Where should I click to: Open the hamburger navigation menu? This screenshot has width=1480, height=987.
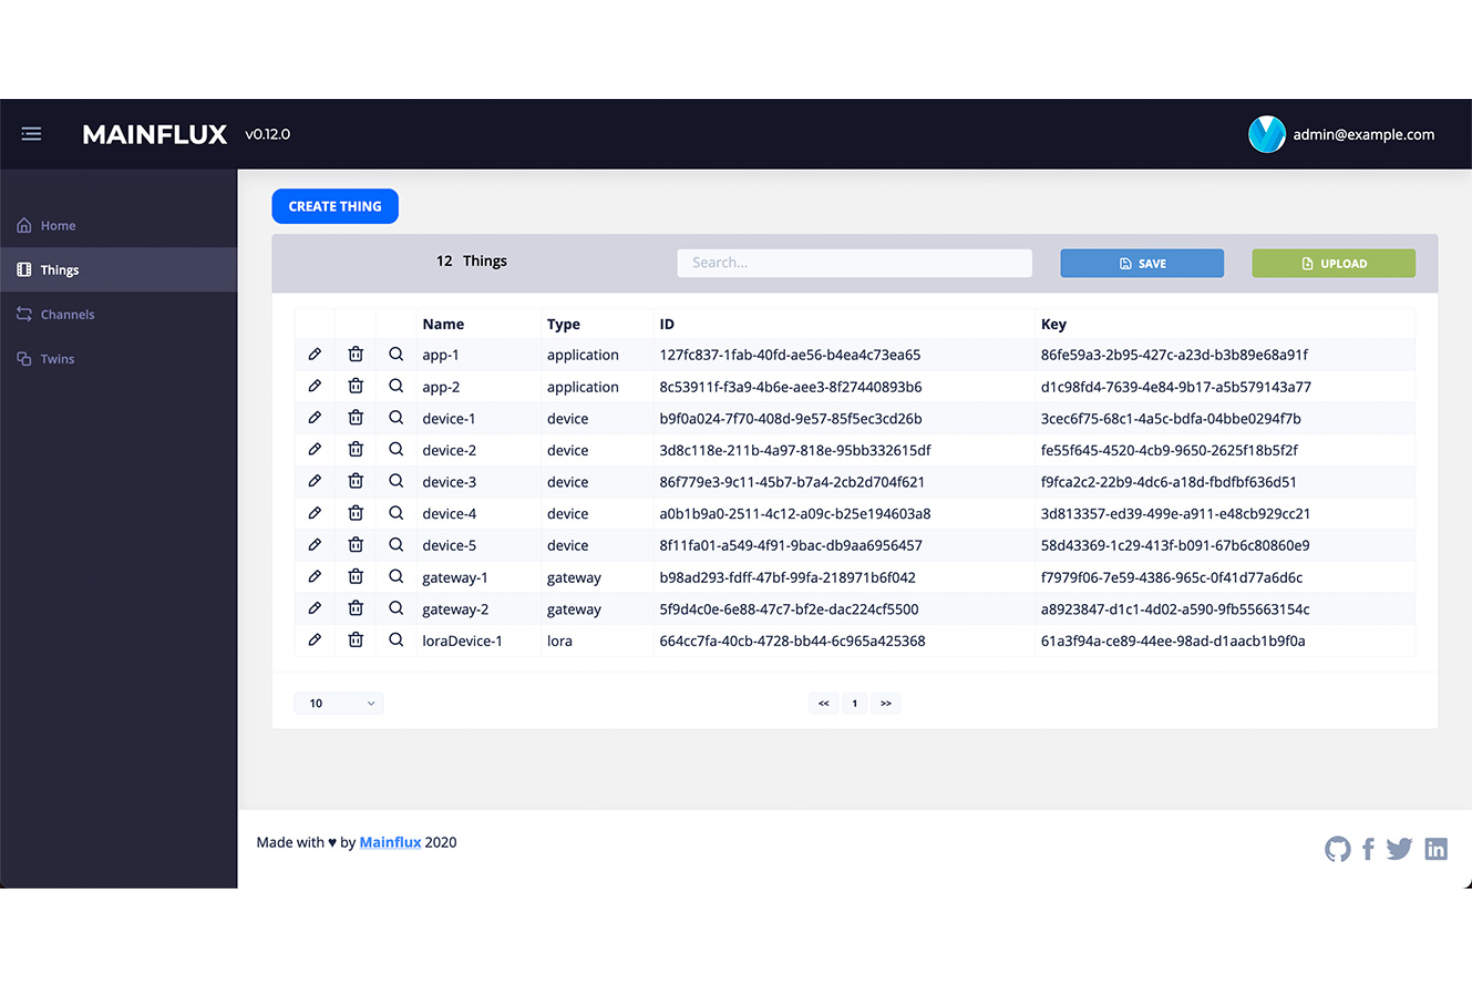click(31, 133)
